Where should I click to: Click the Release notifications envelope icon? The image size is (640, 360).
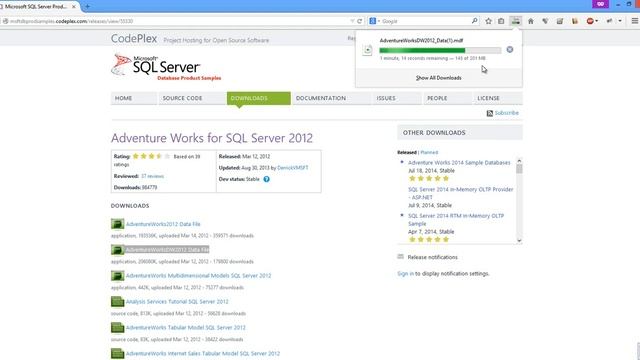400,257
